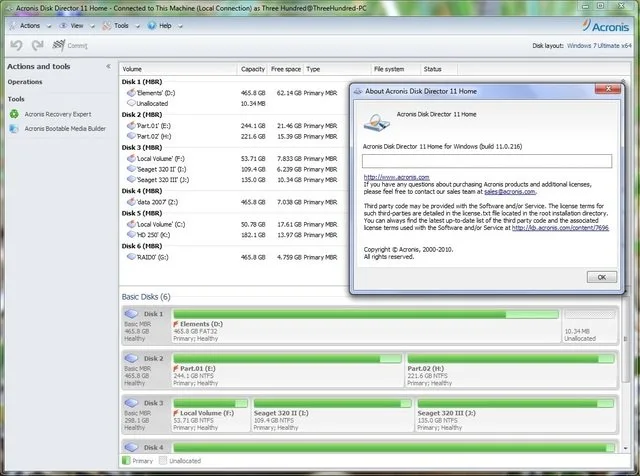Viewport: 640px width, 476px height.
Task: Click the Disk 3 drive icon in Basic Disks
Action: point(131,403)
